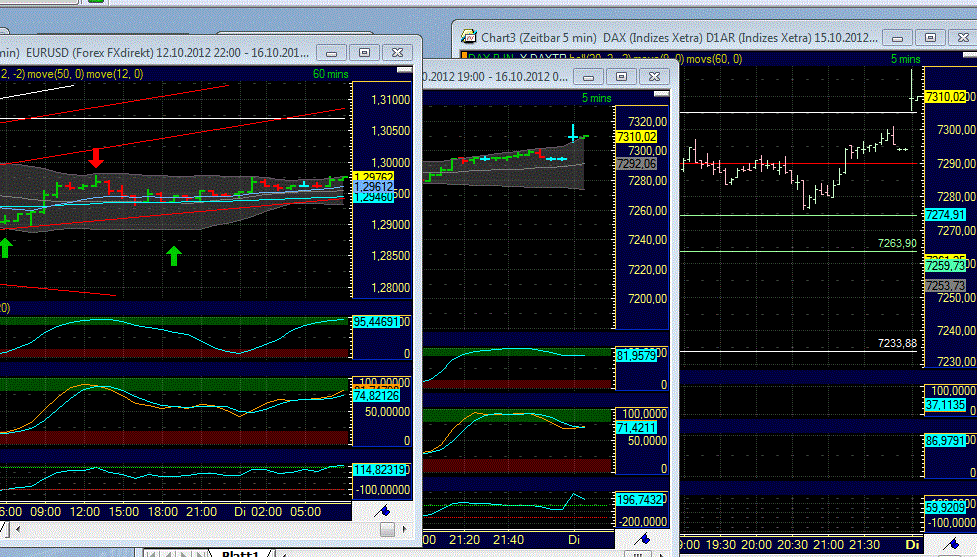Click the 74,82126 indicator value
This screenshot has height=557, width=977.
(376, 396)
